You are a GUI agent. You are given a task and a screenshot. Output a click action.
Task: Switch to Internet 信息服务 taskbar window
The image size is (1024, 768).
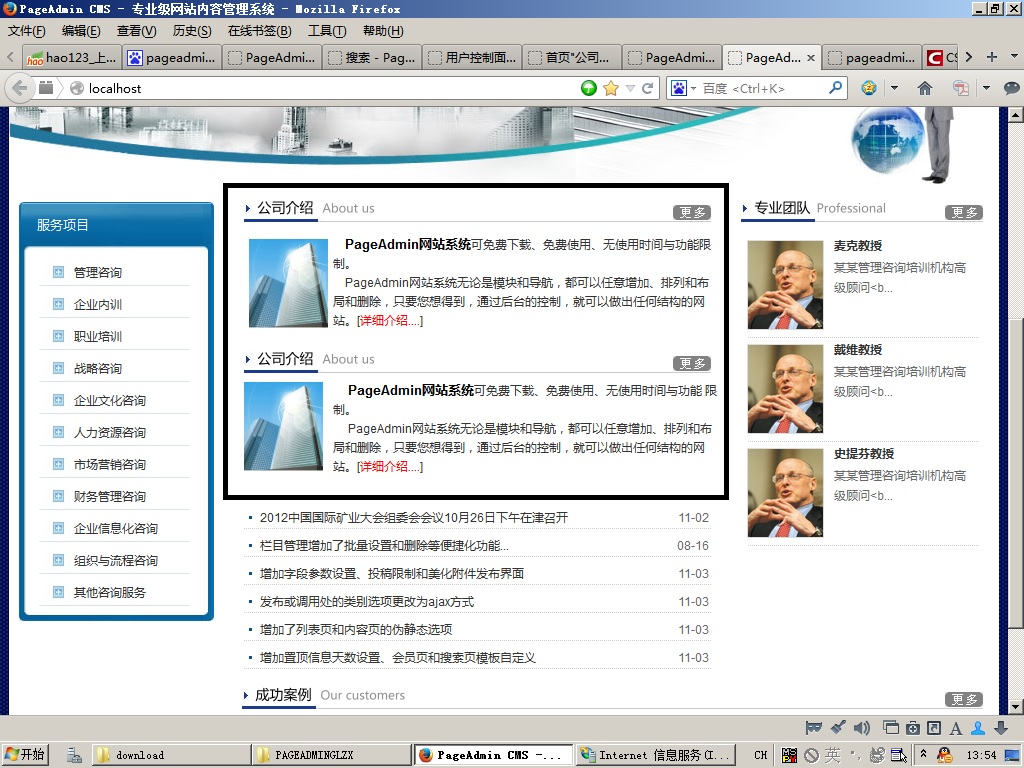tap(656, 755)
